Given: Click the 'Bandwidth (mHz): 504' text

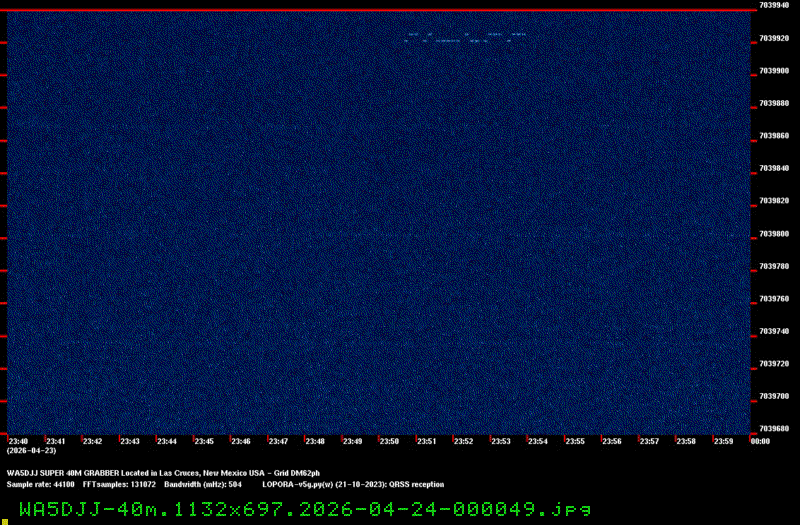Looking at the screenshot, I should (203, 485).
